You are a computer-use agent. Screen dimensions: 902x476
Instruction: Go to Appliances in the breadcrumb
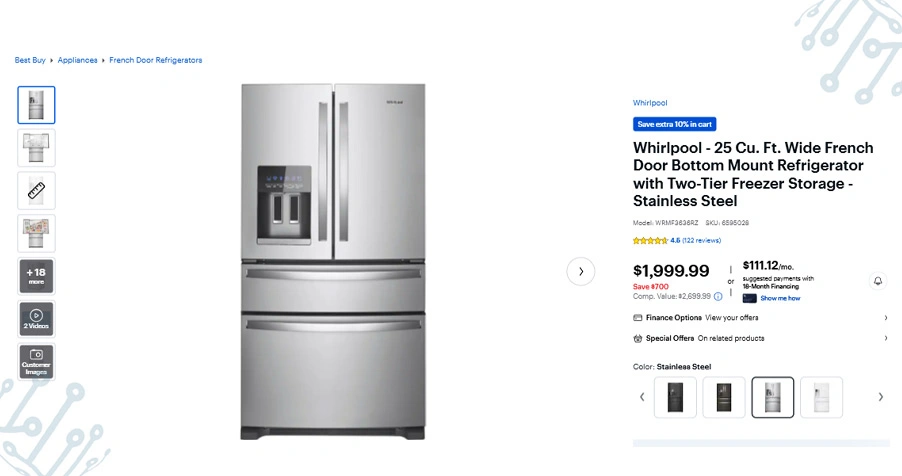click(77, 60)
